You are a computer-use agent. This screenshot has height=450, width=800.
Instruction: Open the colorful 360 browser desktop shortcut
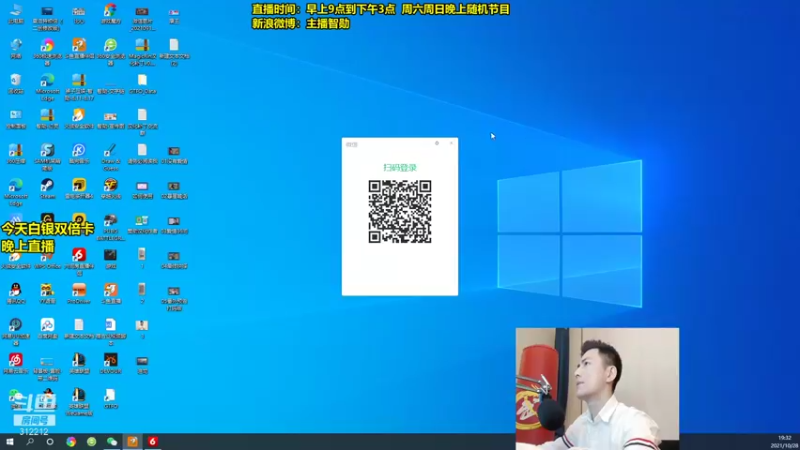(x=47, y=51)
